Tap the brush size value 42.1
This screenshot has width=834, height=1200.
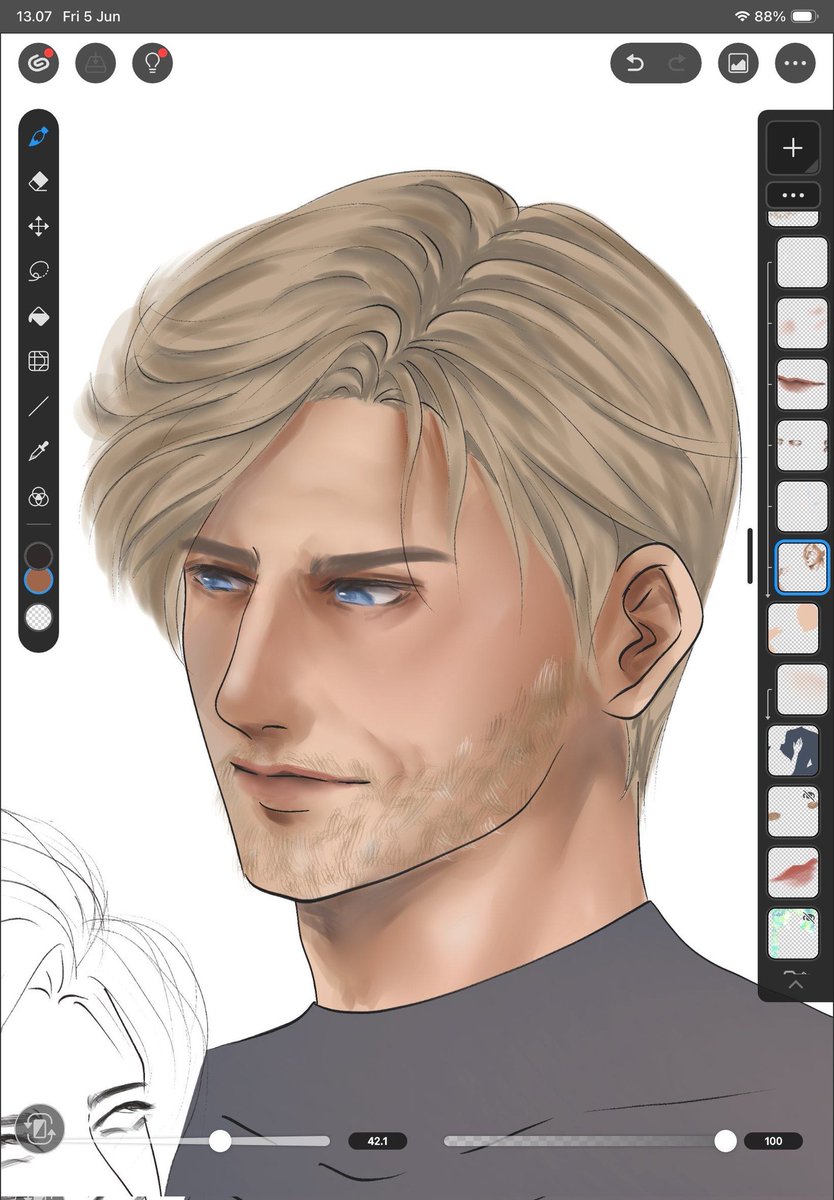[x=377, y=1141]
